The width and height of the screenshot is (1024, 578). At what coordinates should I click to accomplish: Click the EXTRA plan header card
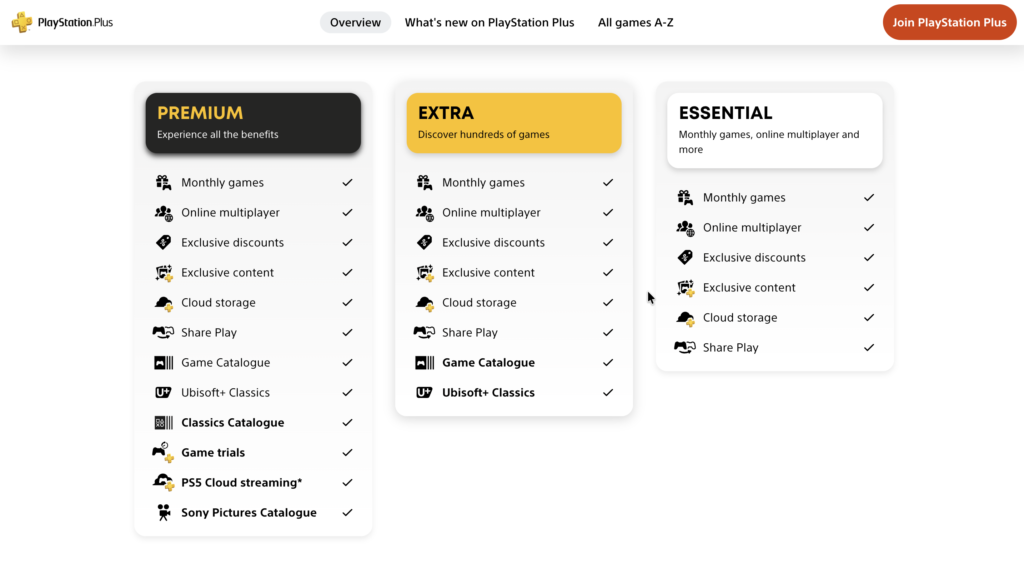click(513, 122)
